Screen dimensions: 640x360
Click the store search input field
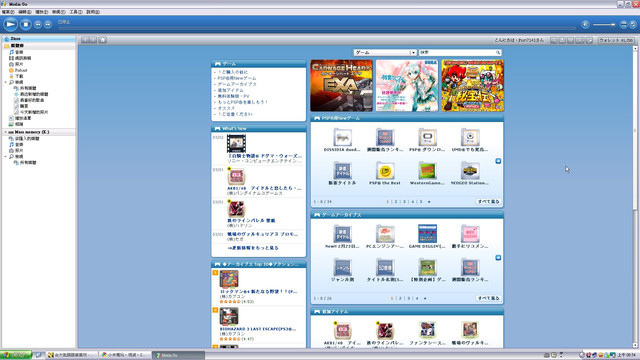(x=457, y=53)
